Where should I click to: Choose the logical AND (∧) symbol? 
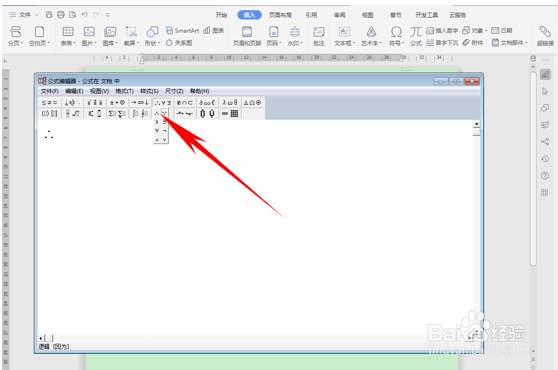pyautogui.click(x=157, y=139)
